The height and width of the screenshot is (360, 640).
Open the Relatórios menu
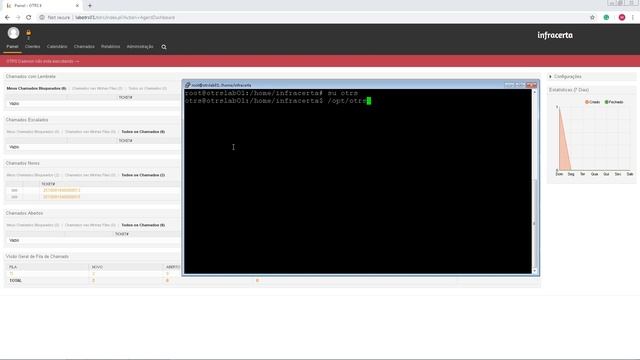point(111,47)
